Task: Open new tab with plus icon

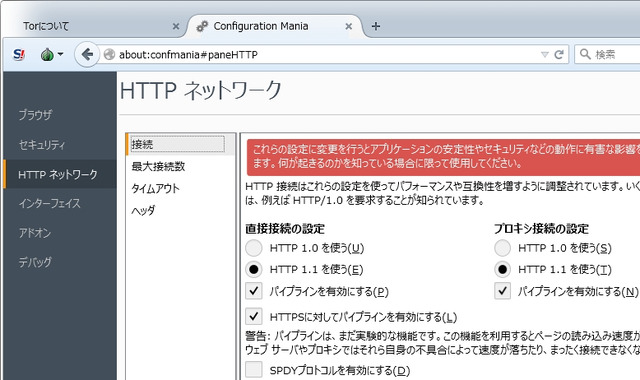Action: click(x=376, y=26)
